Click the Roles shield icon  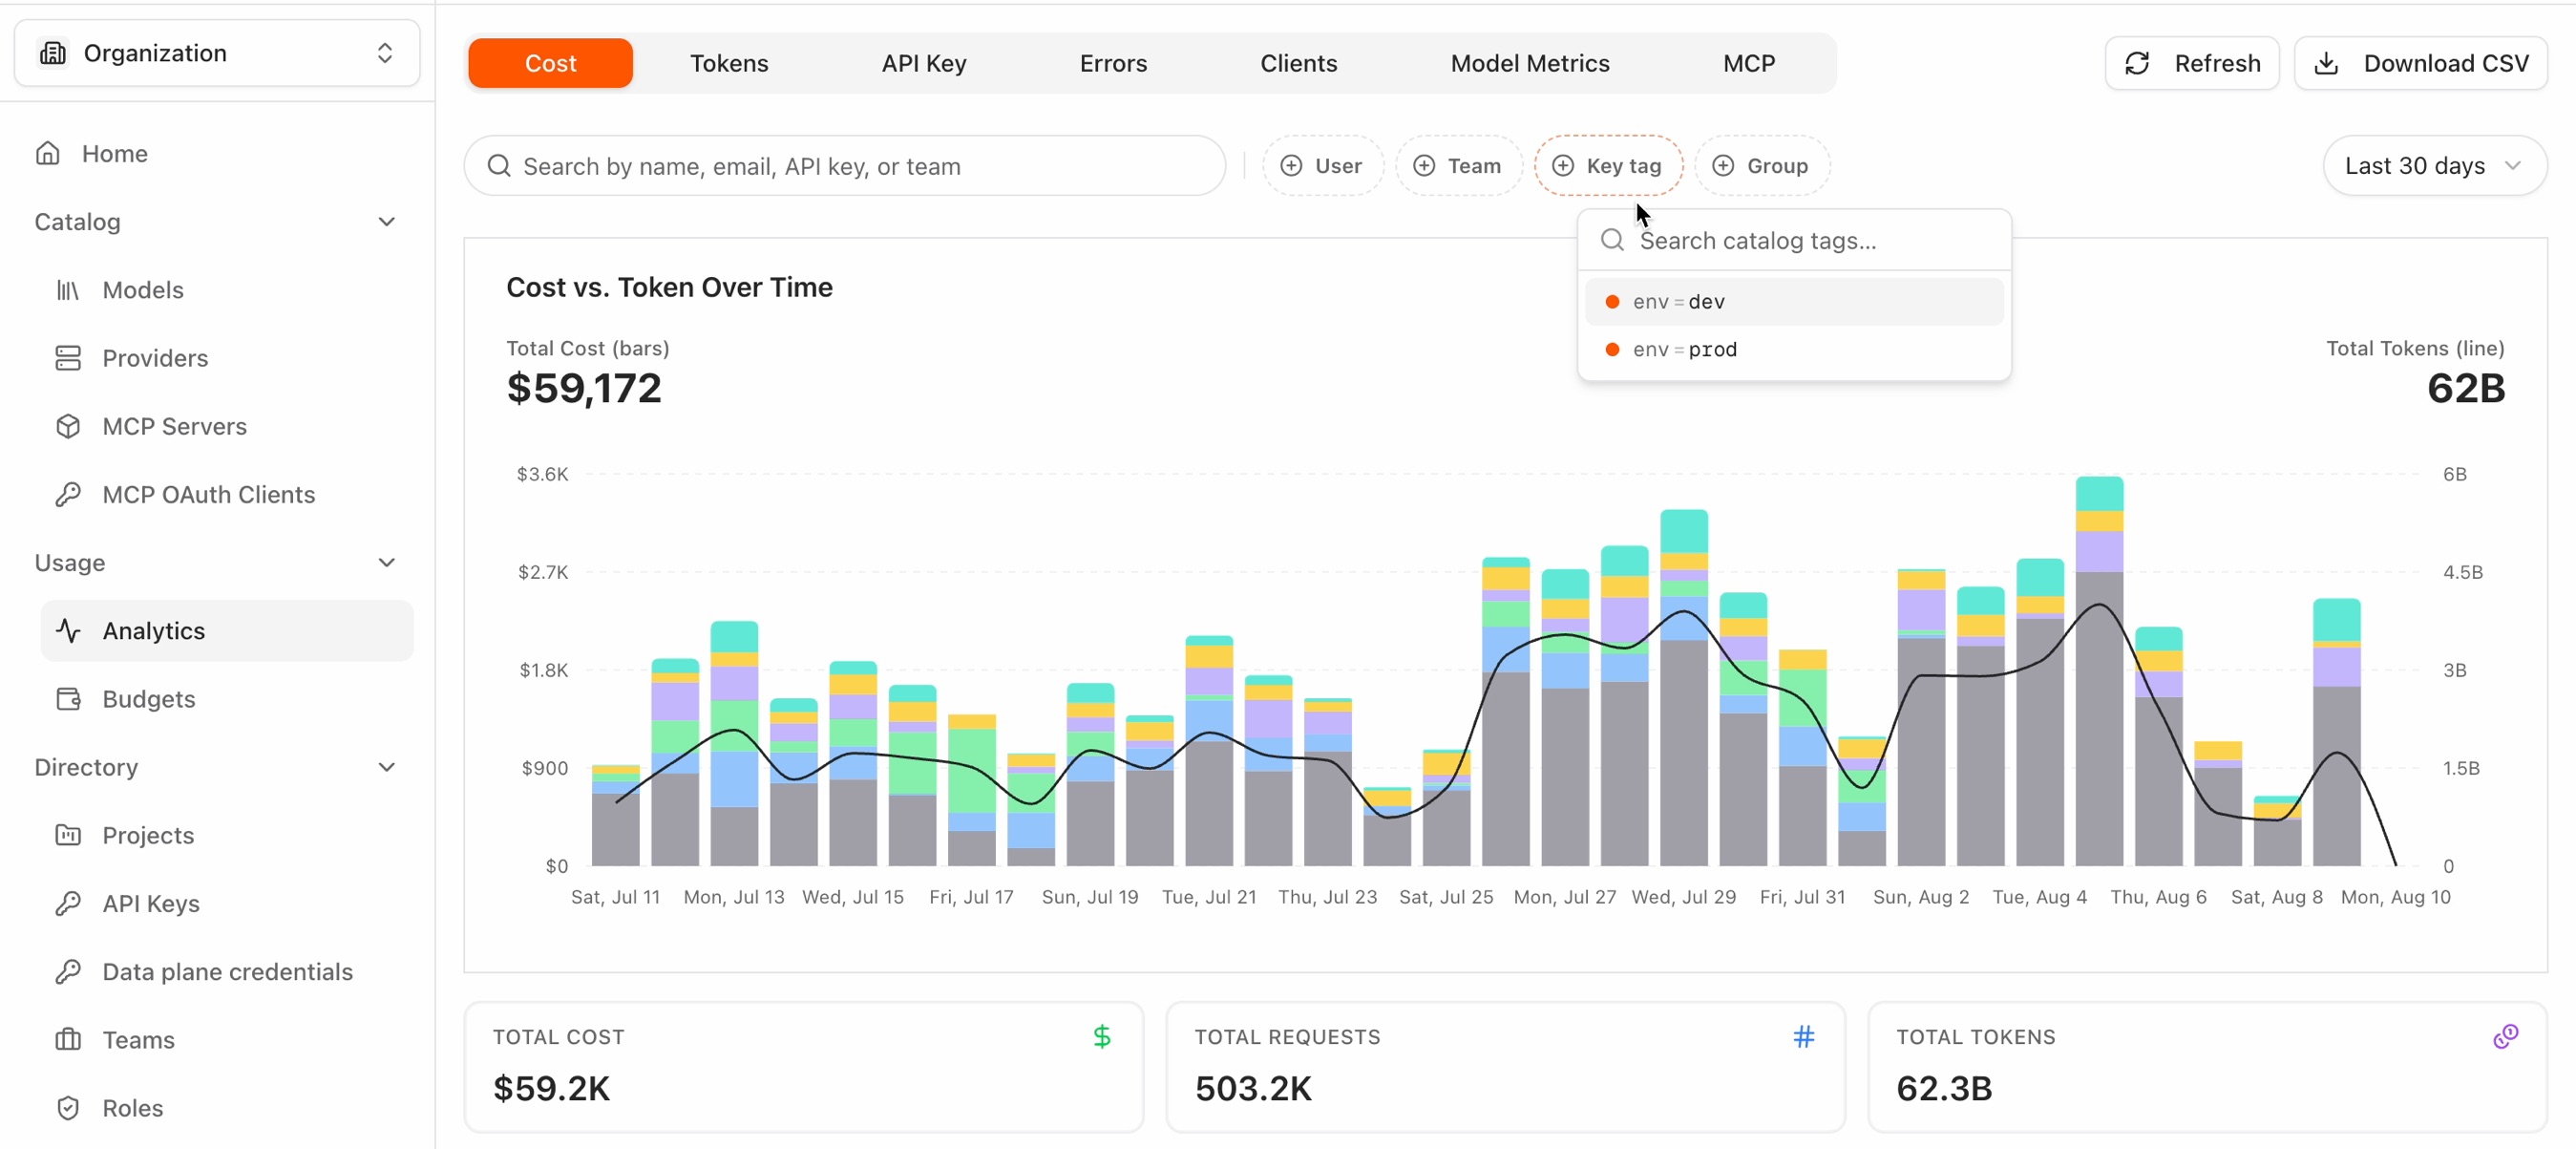pos(68,1108)
